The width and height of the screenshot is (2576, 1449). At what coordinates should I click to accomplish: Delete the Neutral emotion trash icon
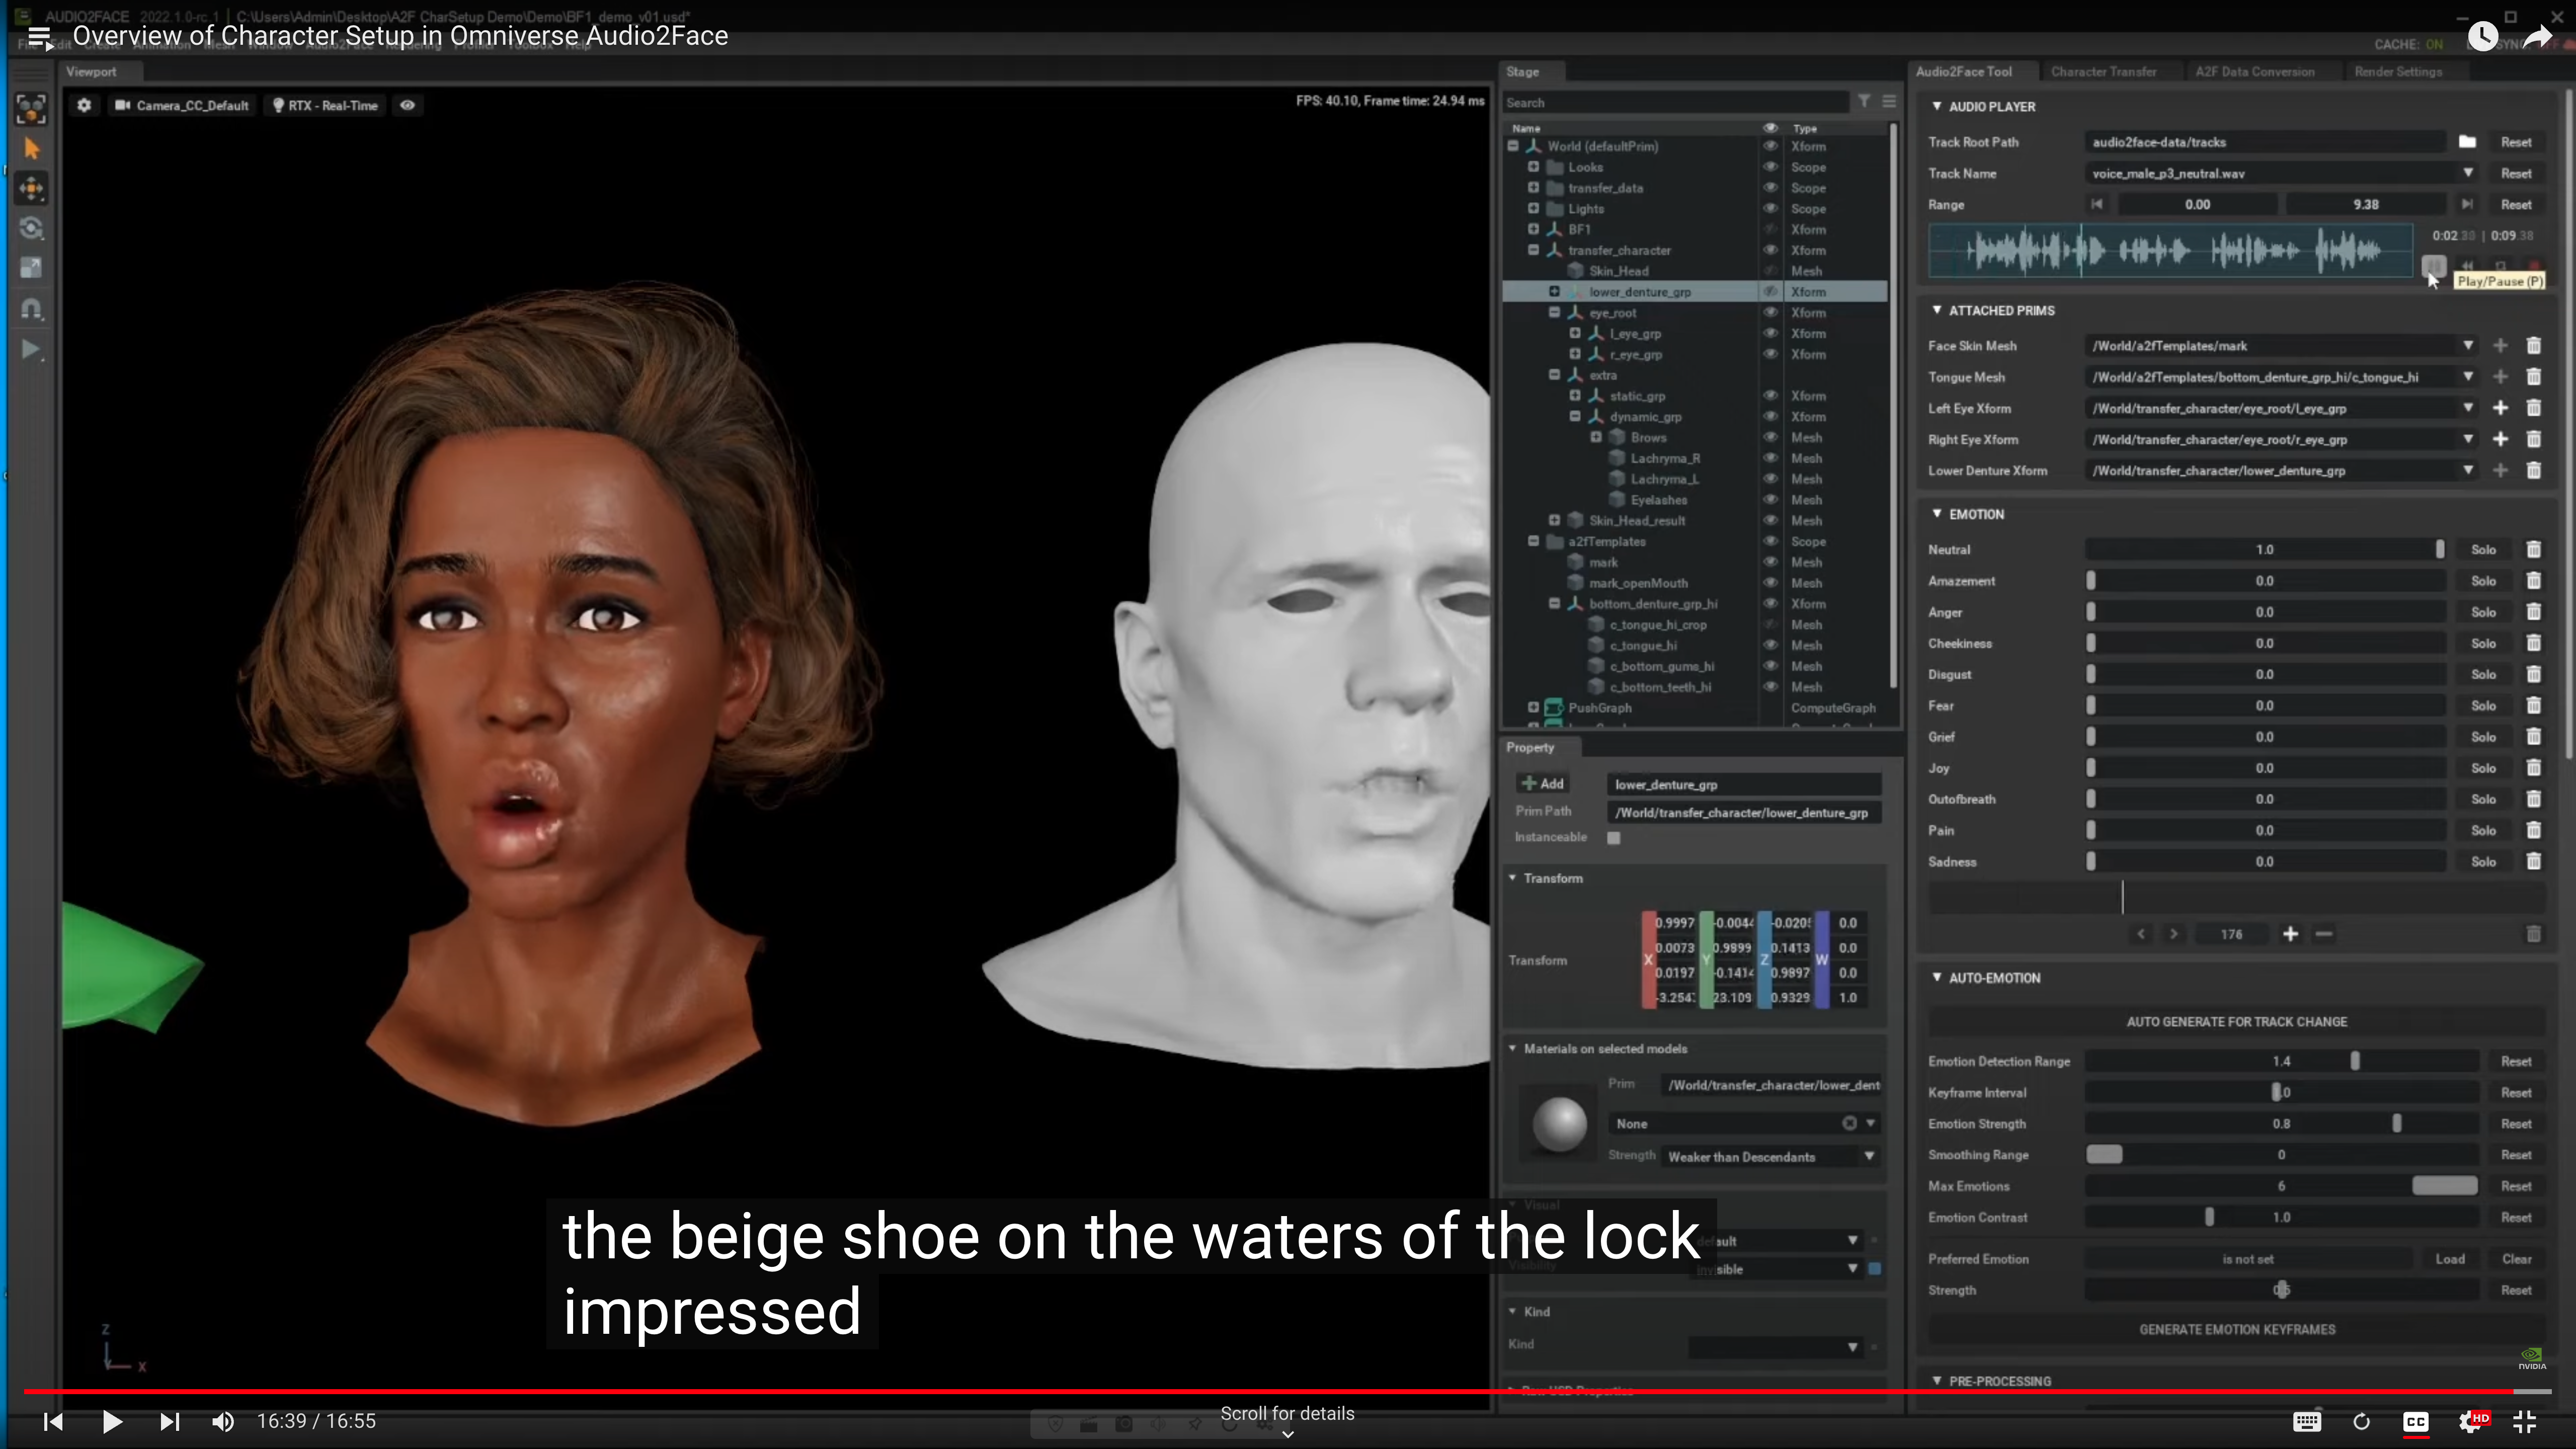point(2533,550)
